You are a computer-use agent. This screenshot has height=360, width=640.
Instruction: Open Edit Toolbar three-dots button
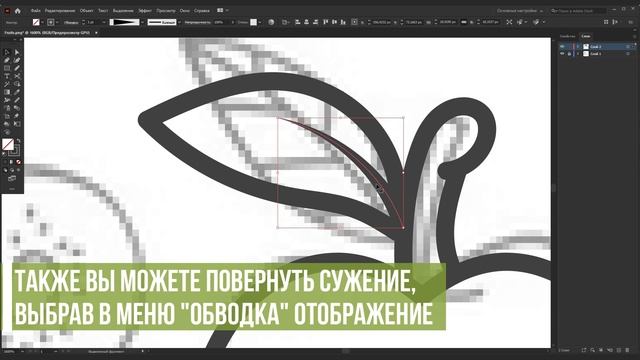coord(12,189)
